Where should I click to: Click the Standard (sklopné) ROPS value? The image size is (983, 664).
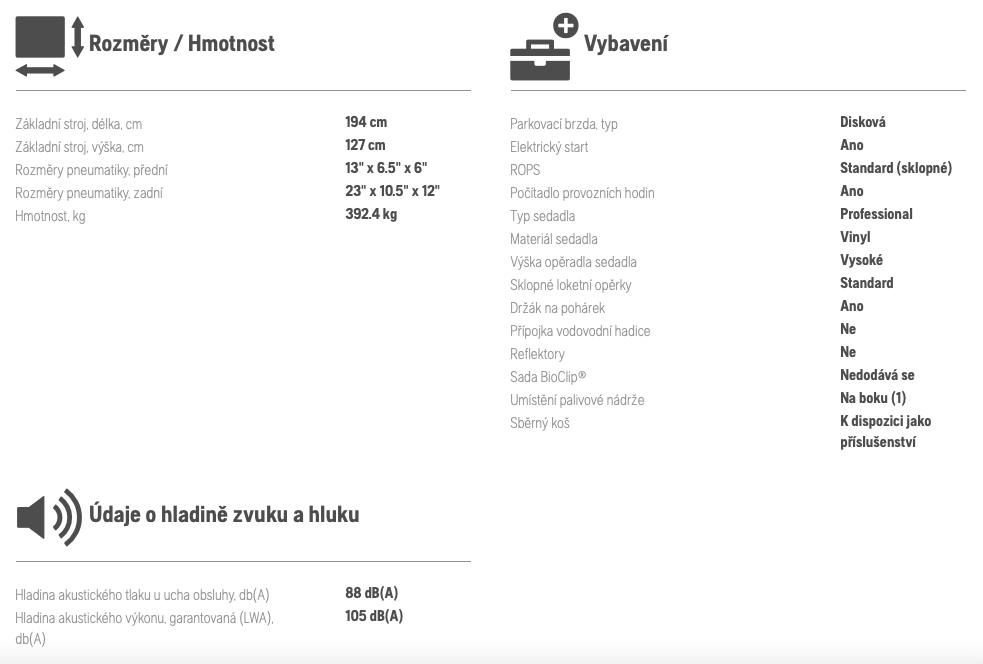(x=896, y=168)
